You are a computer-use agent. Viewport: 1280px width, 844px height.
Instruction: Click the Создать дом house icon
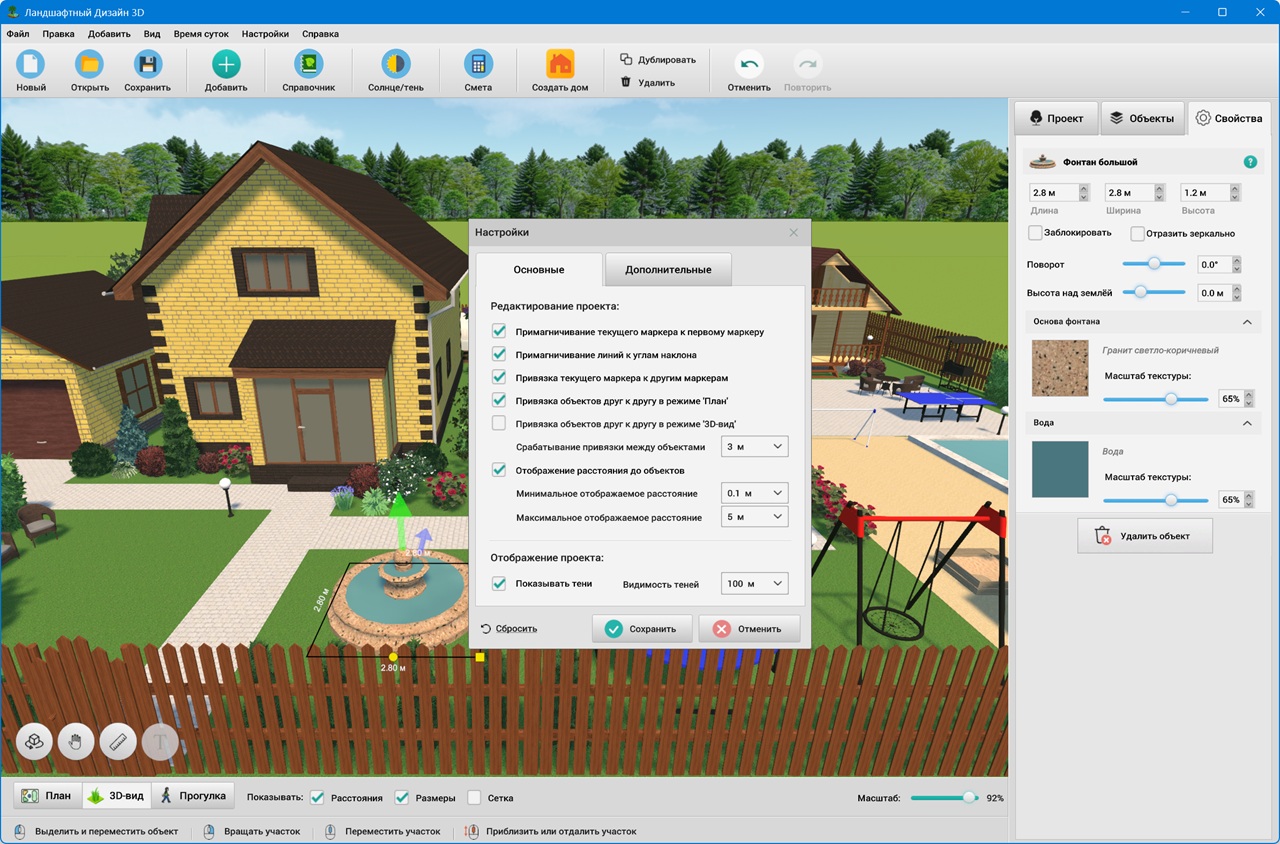(560, 65)
